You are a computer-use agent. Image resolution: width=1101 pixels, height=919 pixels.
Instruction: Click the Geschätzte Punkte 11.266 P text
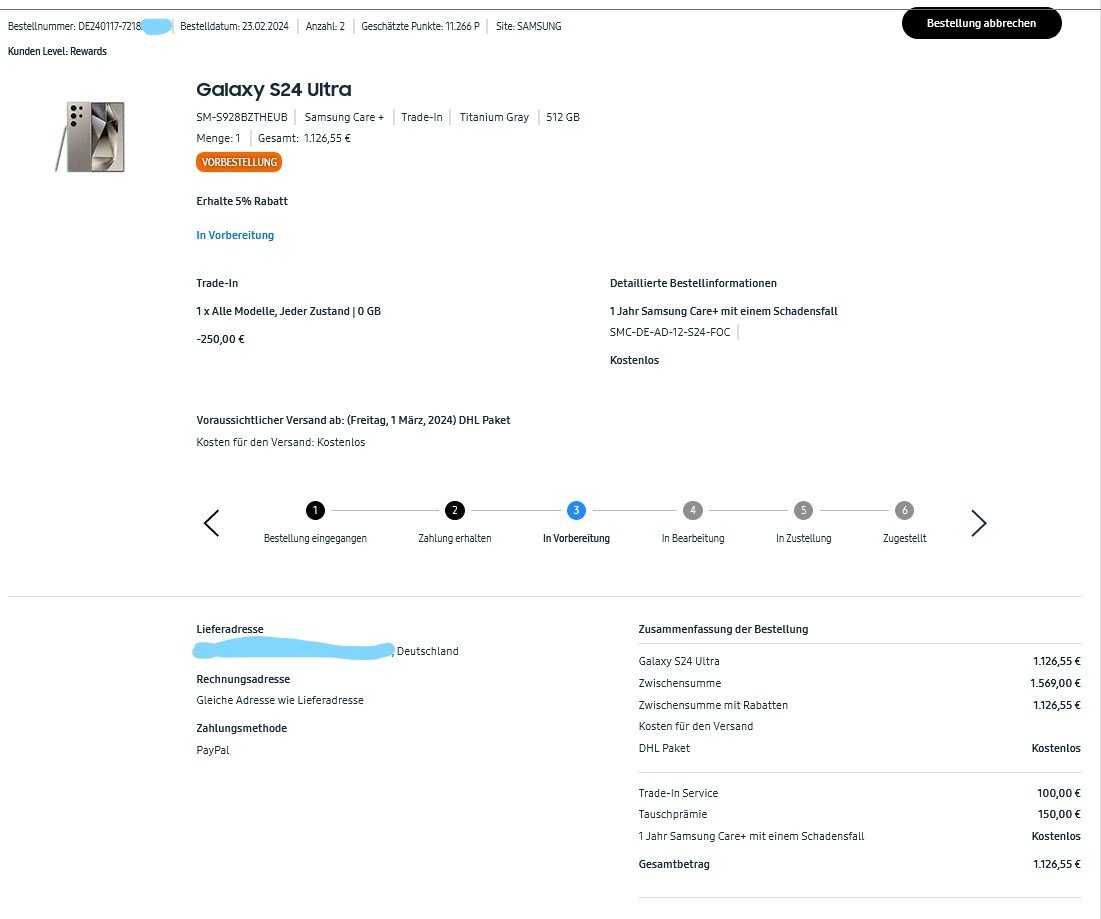(x=421, y=26)
